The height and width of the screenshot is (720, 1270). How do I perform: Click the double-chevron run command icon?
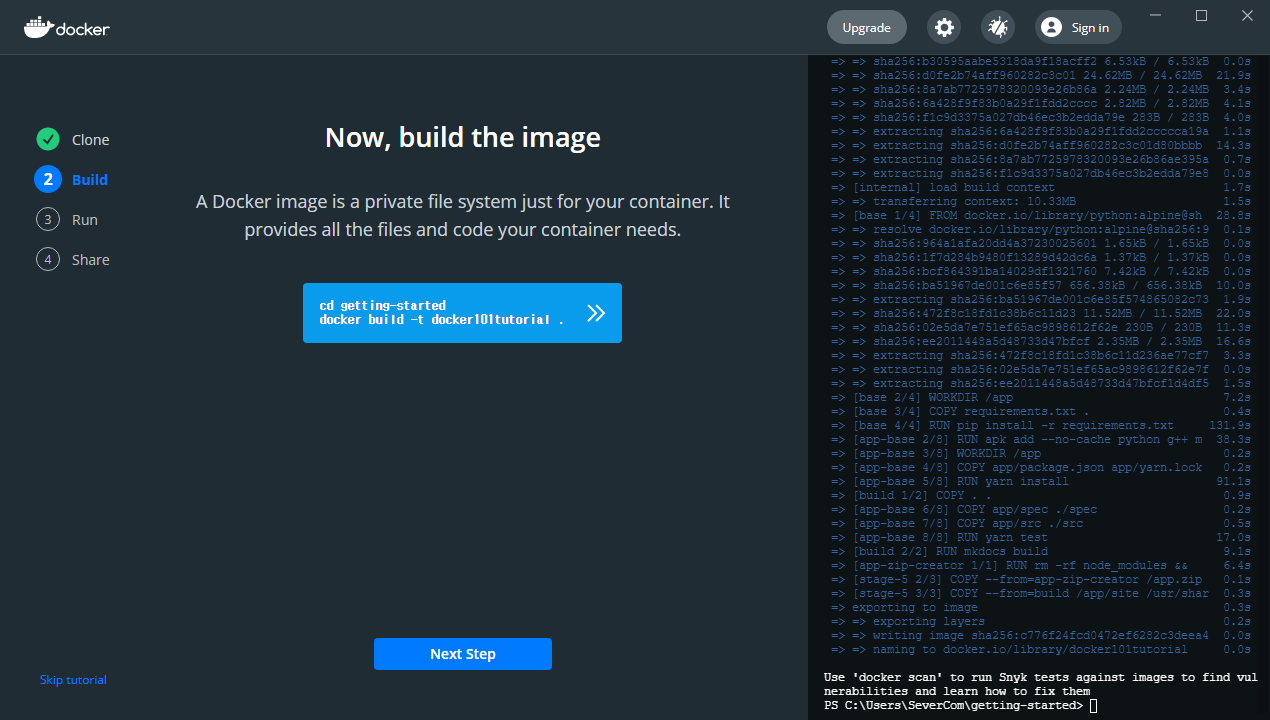(x=596, y=313)
